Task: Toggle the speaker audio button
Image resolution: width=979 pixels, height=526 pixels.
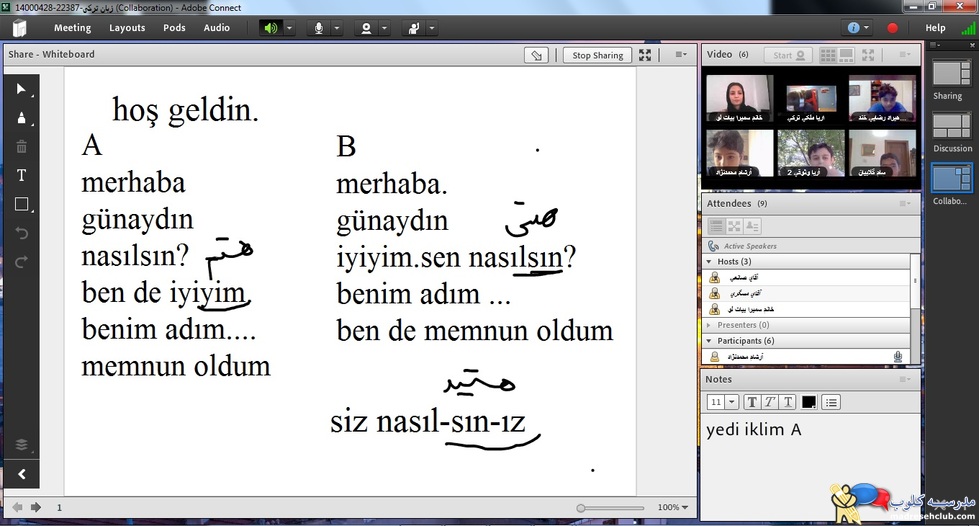Action: [270, 28]
